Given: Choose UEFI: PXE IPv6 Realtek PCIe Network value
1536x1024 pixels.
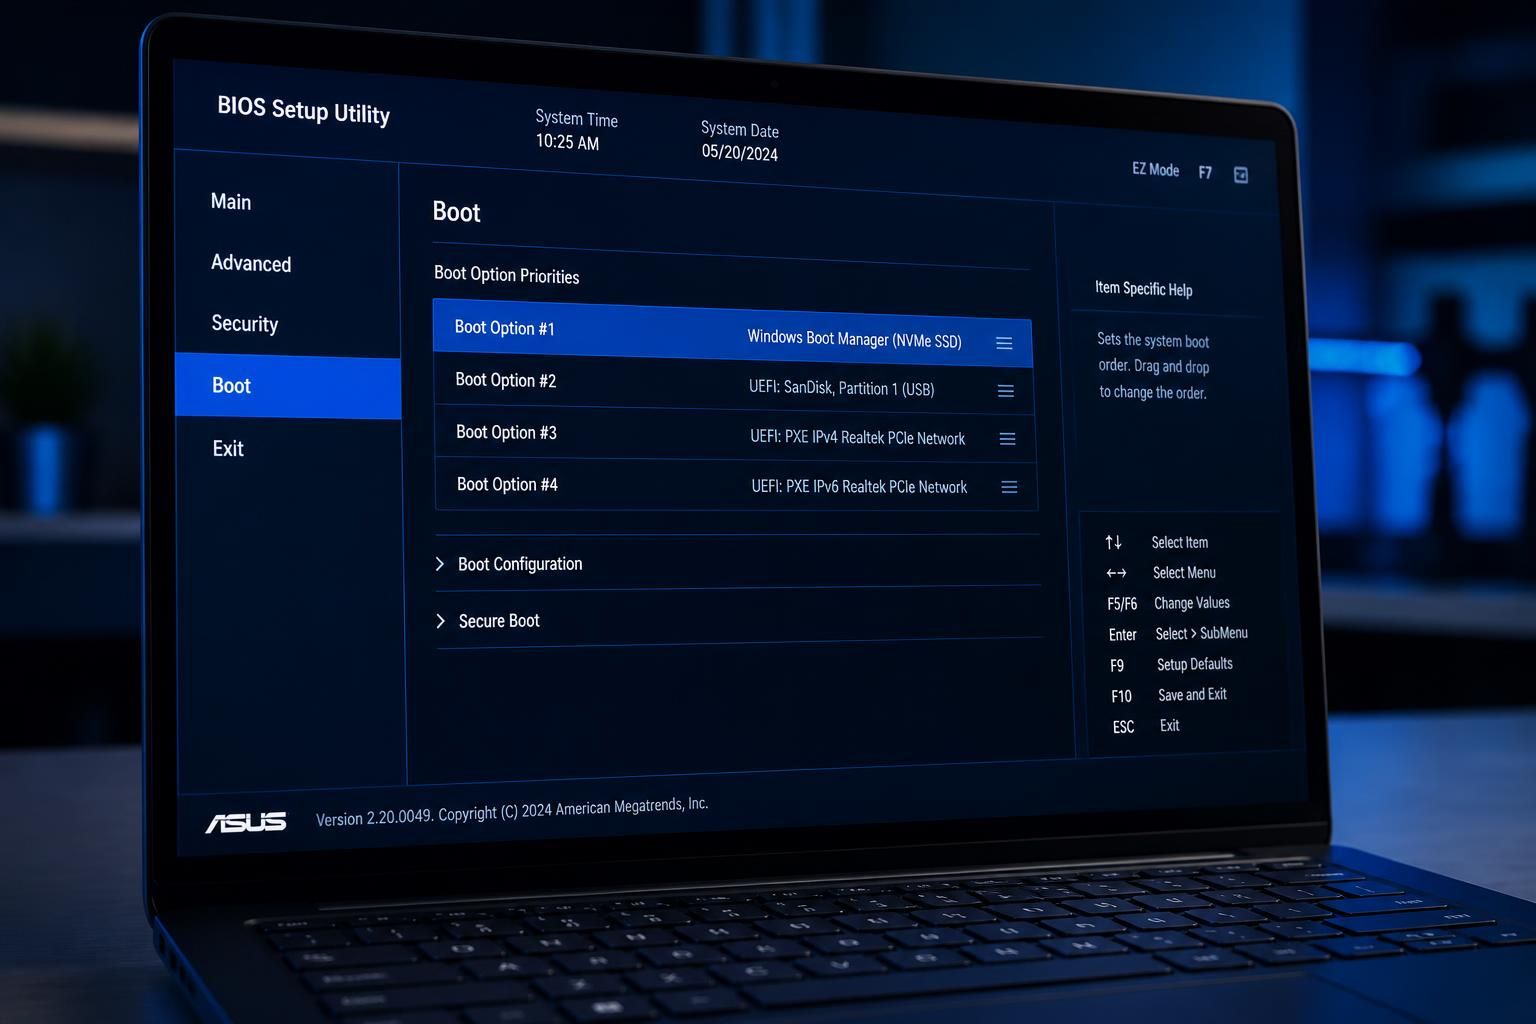Looking at the screenshot, I should coord(860,487).
